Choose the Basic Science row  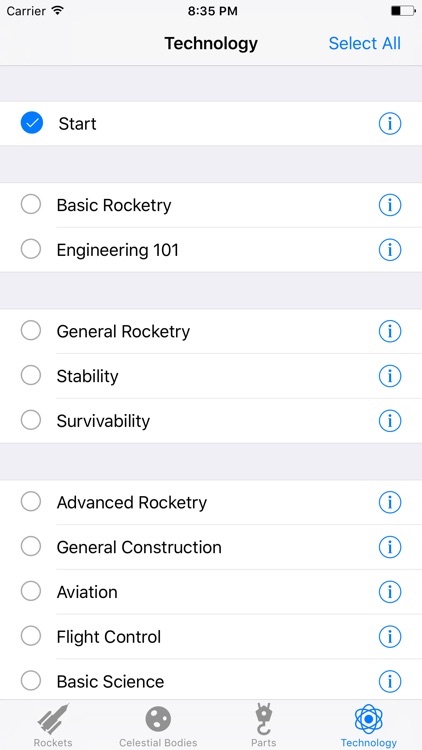211,681
